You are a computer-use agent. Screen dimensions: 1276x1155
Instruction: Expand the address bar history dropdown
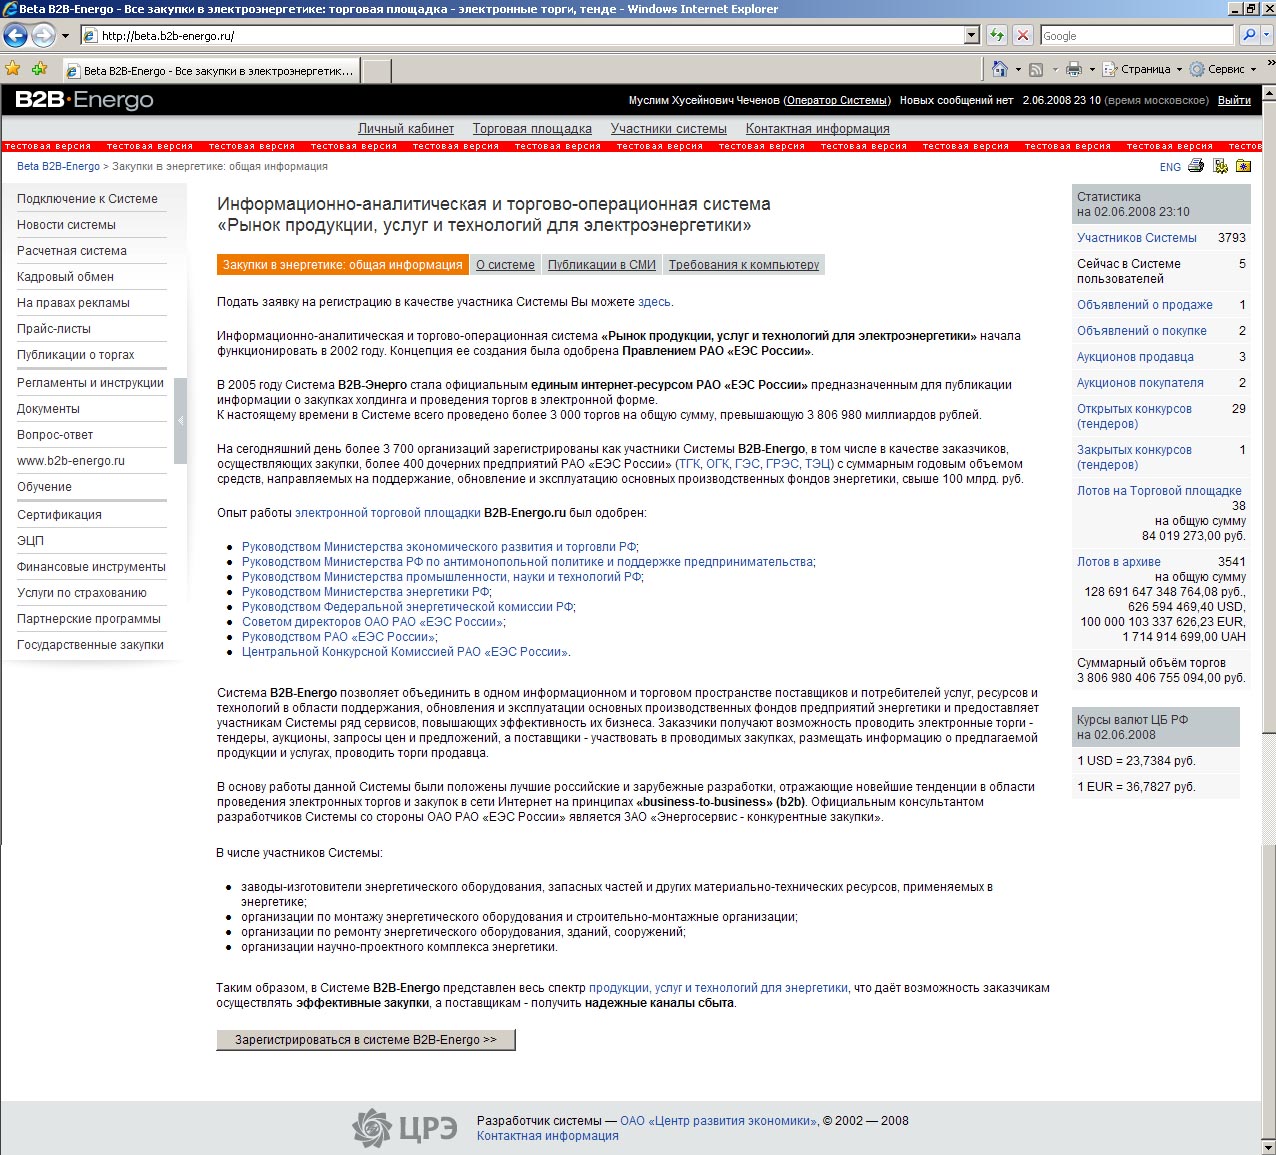[x=972, y=36]
